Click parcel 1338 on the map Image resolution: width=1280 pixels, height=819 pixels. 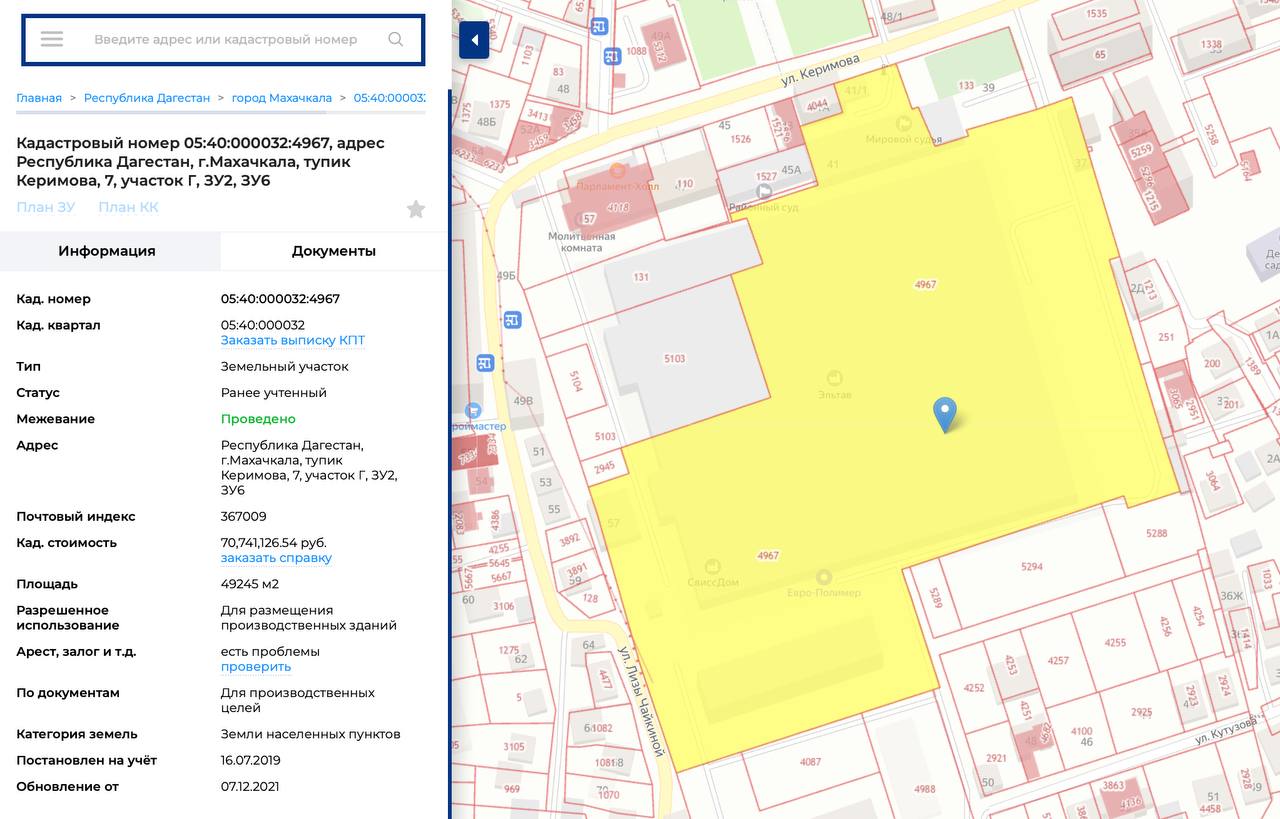[1211, 44]
